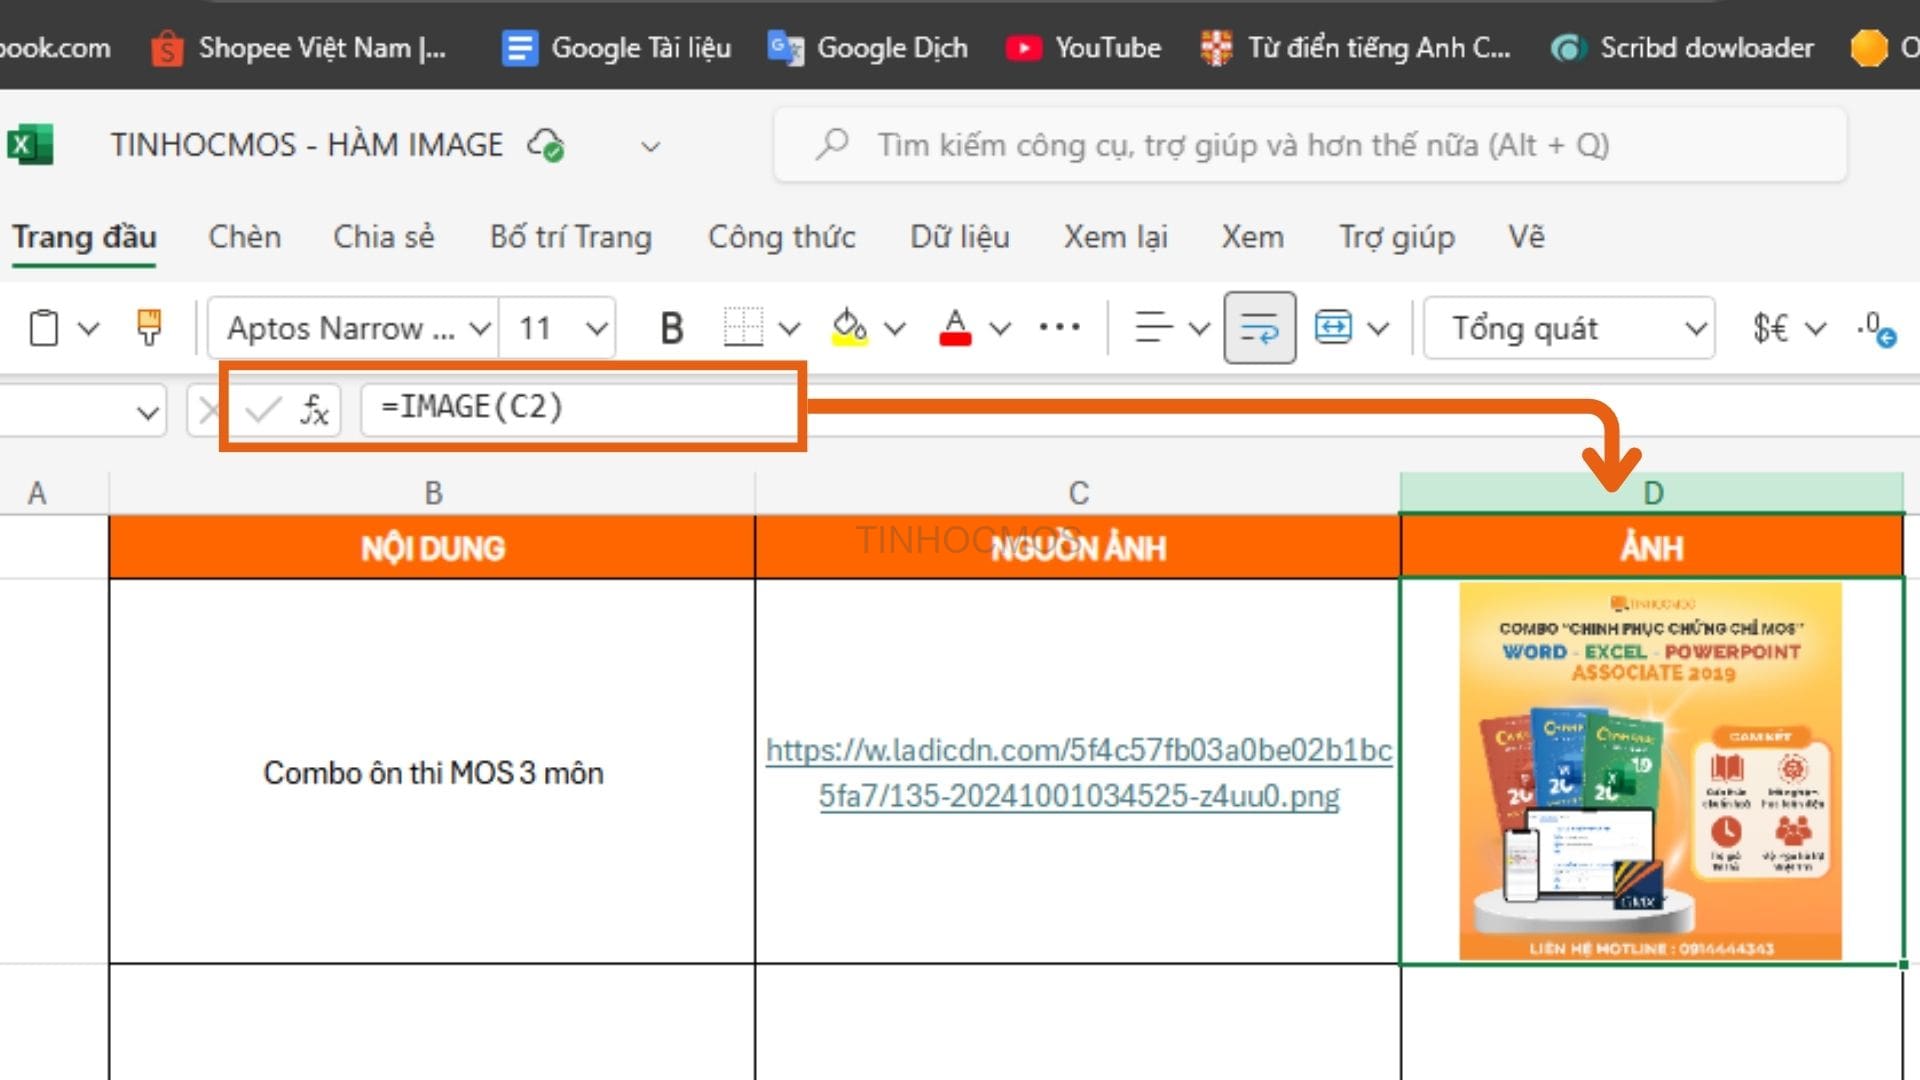
Task: Open the Dữ liệu tab
Action: coord(959,237)
